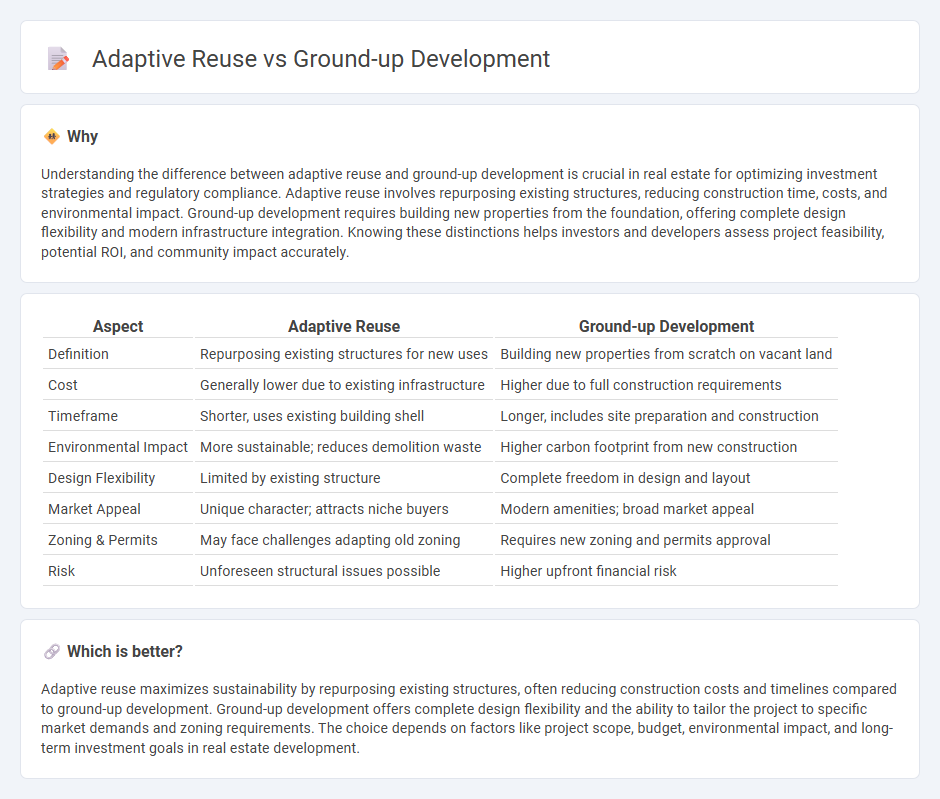Click cell 'Unique character; attracts niche buyers'

(344, 509)
